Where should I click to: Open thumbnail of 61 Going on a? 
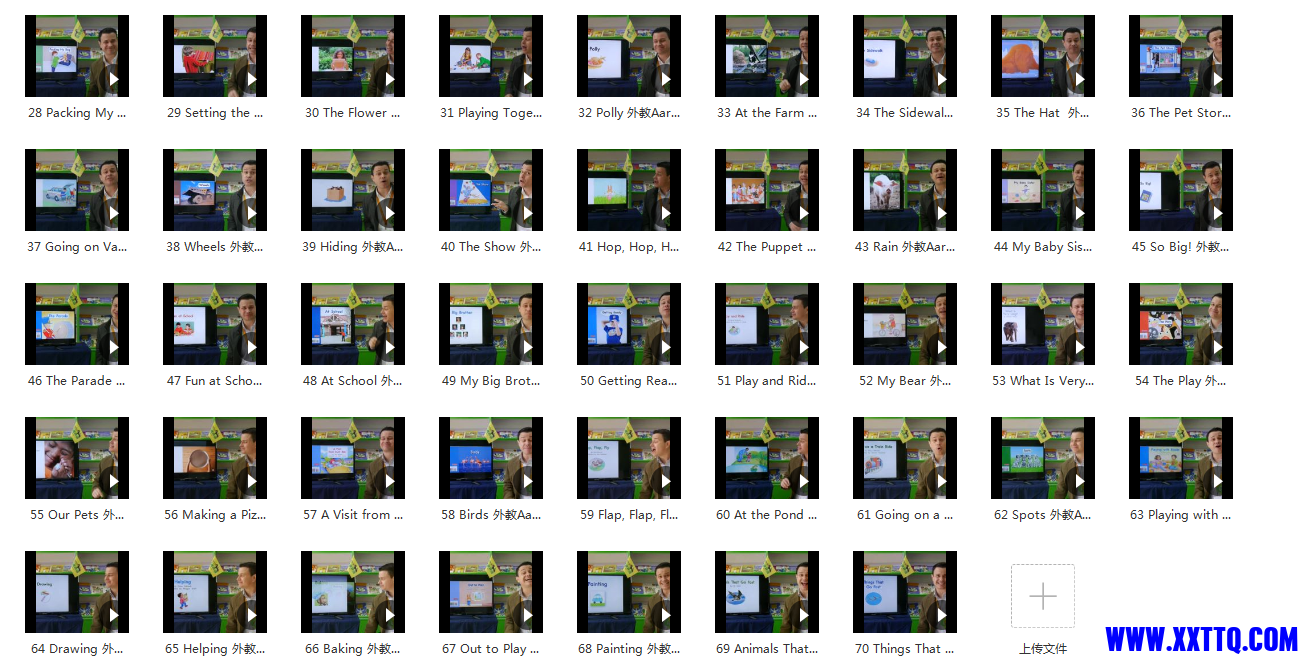[x=905, y=458]
